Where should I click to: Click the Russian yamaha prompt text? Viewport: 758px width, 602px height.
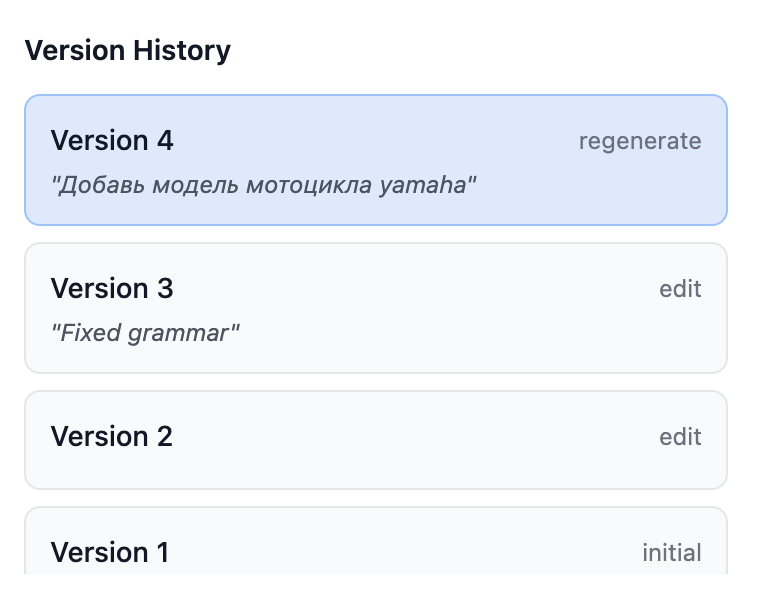click(264, 185)
